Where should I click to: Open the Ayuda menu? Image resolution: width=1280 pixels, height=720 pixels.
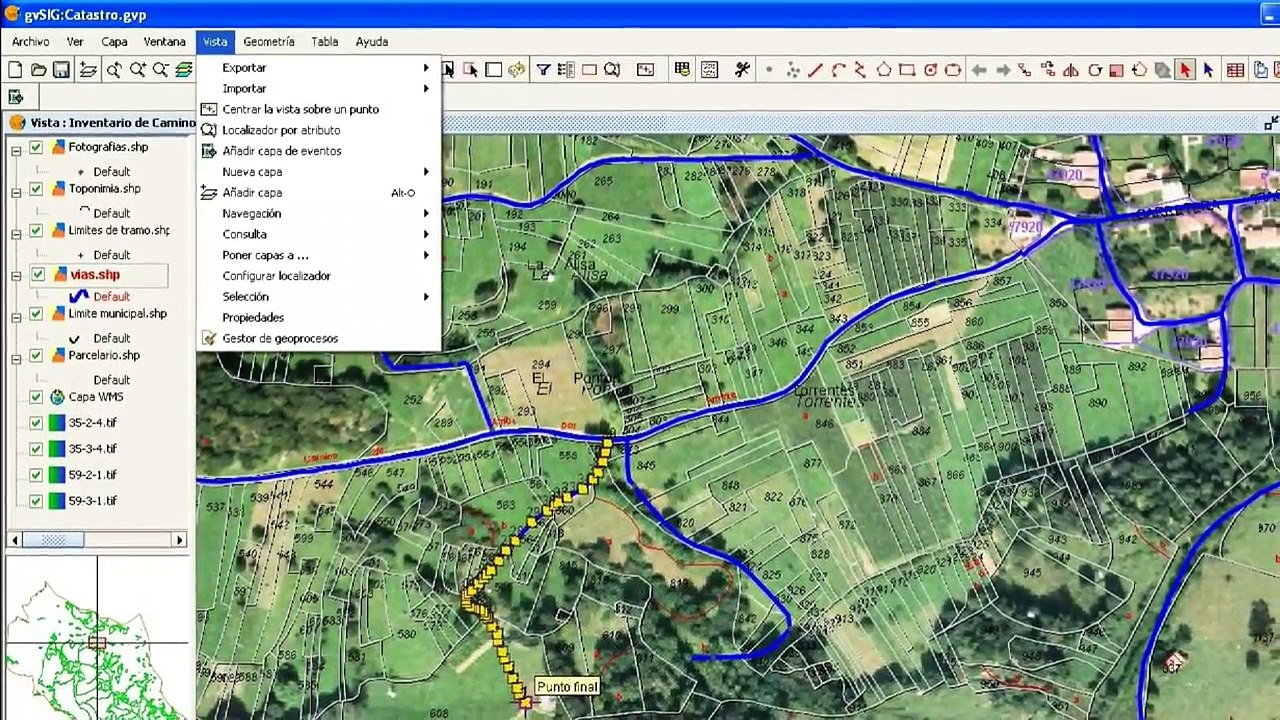372,42
